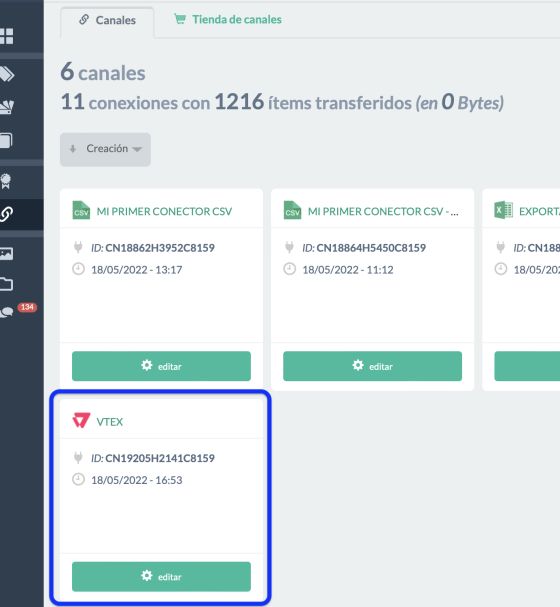Open the stacked pages icon in sidebar

7,141
